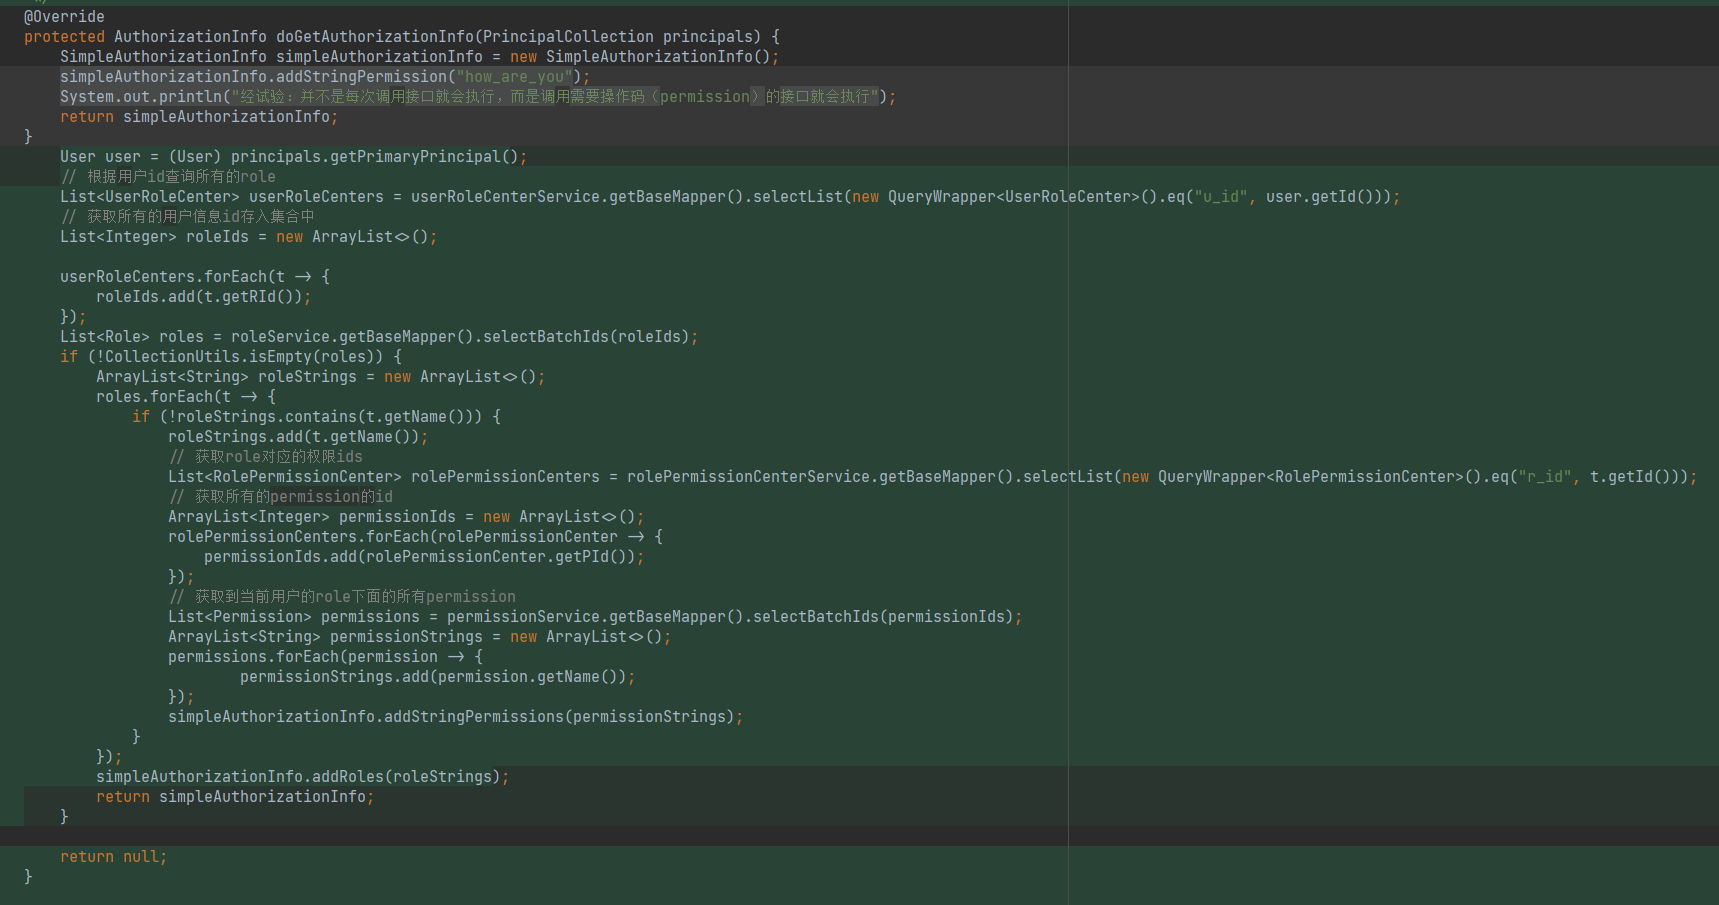Click permissionStrings.add(permission.getName()) statement
This screenshot has height=905, width=1719.
(438, 677)
